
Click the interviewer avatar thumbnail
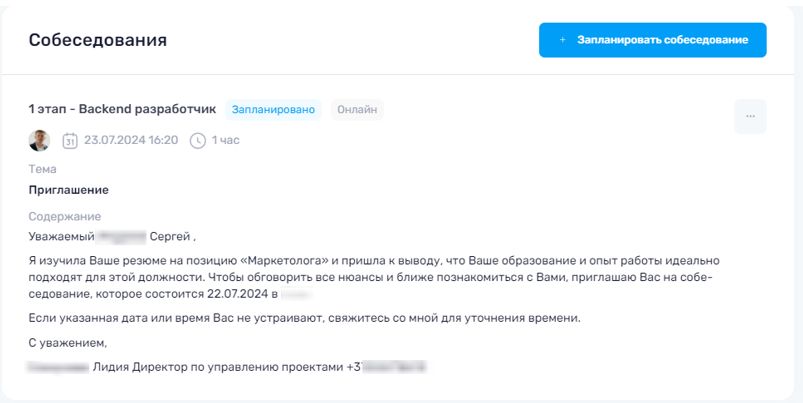pyautogui.click(x=40, y=140)
